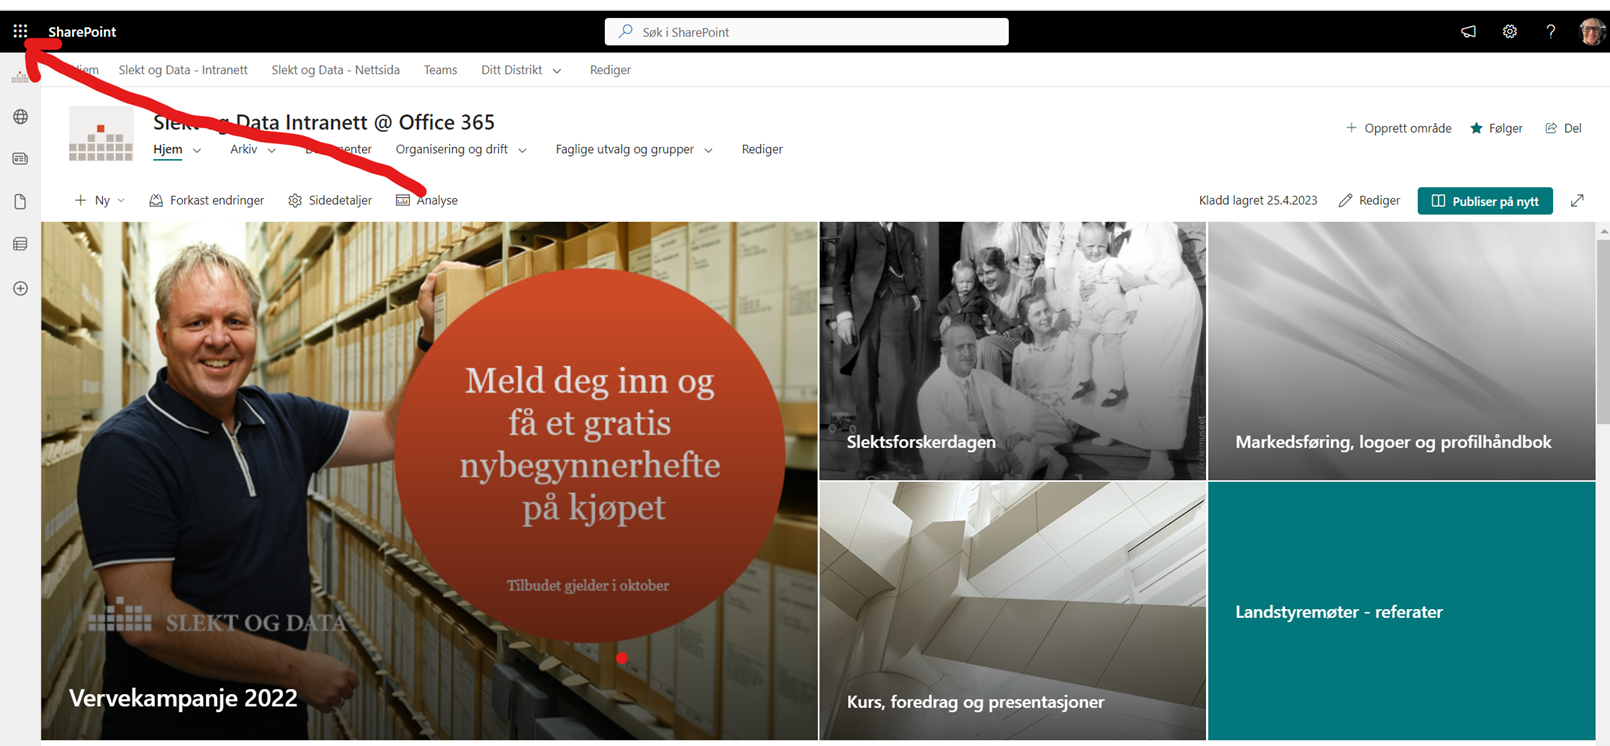Open the files icon in the left sidebar
1610x746 pixels.
[20, 201]
